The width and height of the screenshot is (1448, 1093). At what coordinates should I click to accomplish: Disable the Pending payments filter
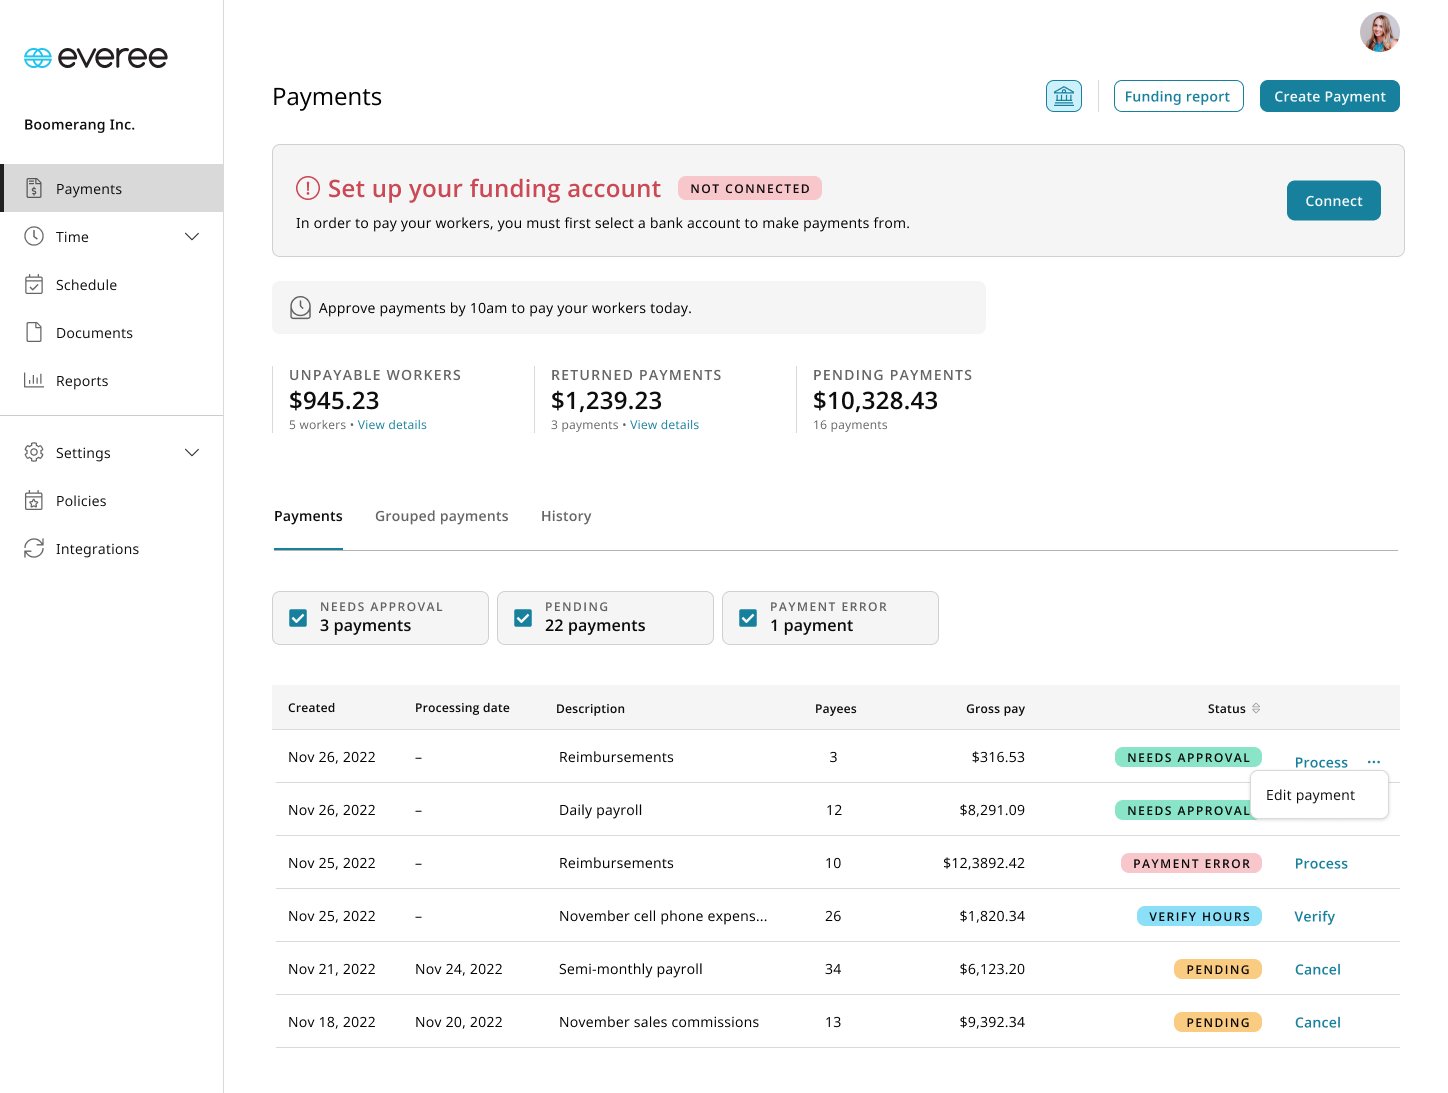click(x=522, y=618)
